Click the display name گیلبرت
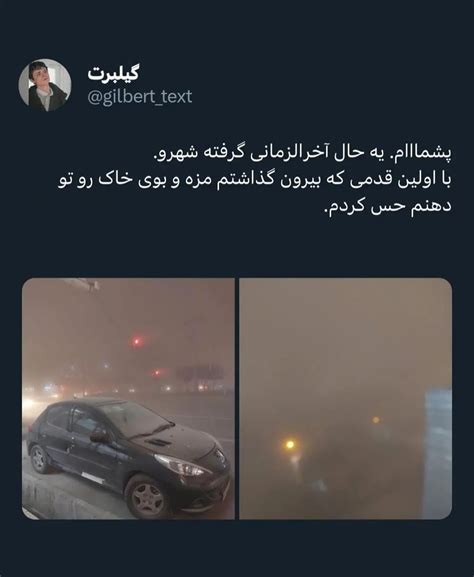 [113, 74]
